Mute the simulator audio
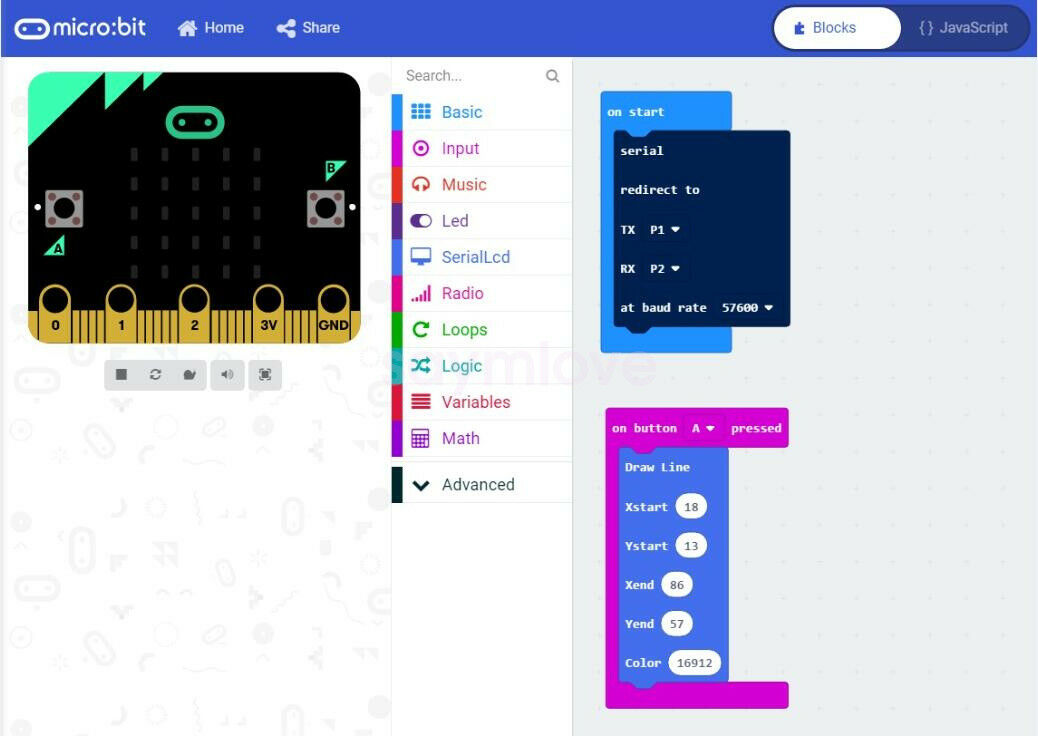The image size is (1038, 736). click(x=227, y=375)
